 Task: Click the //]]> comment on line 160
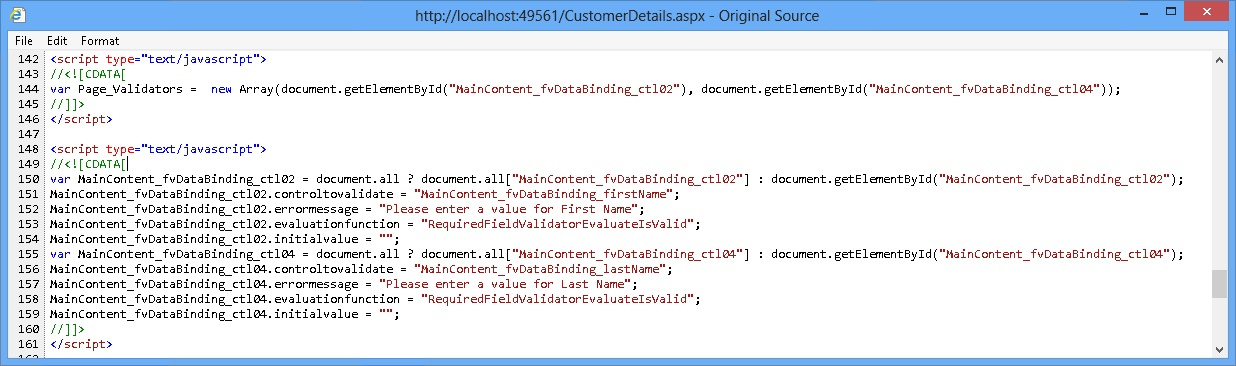tap(67, 329)
